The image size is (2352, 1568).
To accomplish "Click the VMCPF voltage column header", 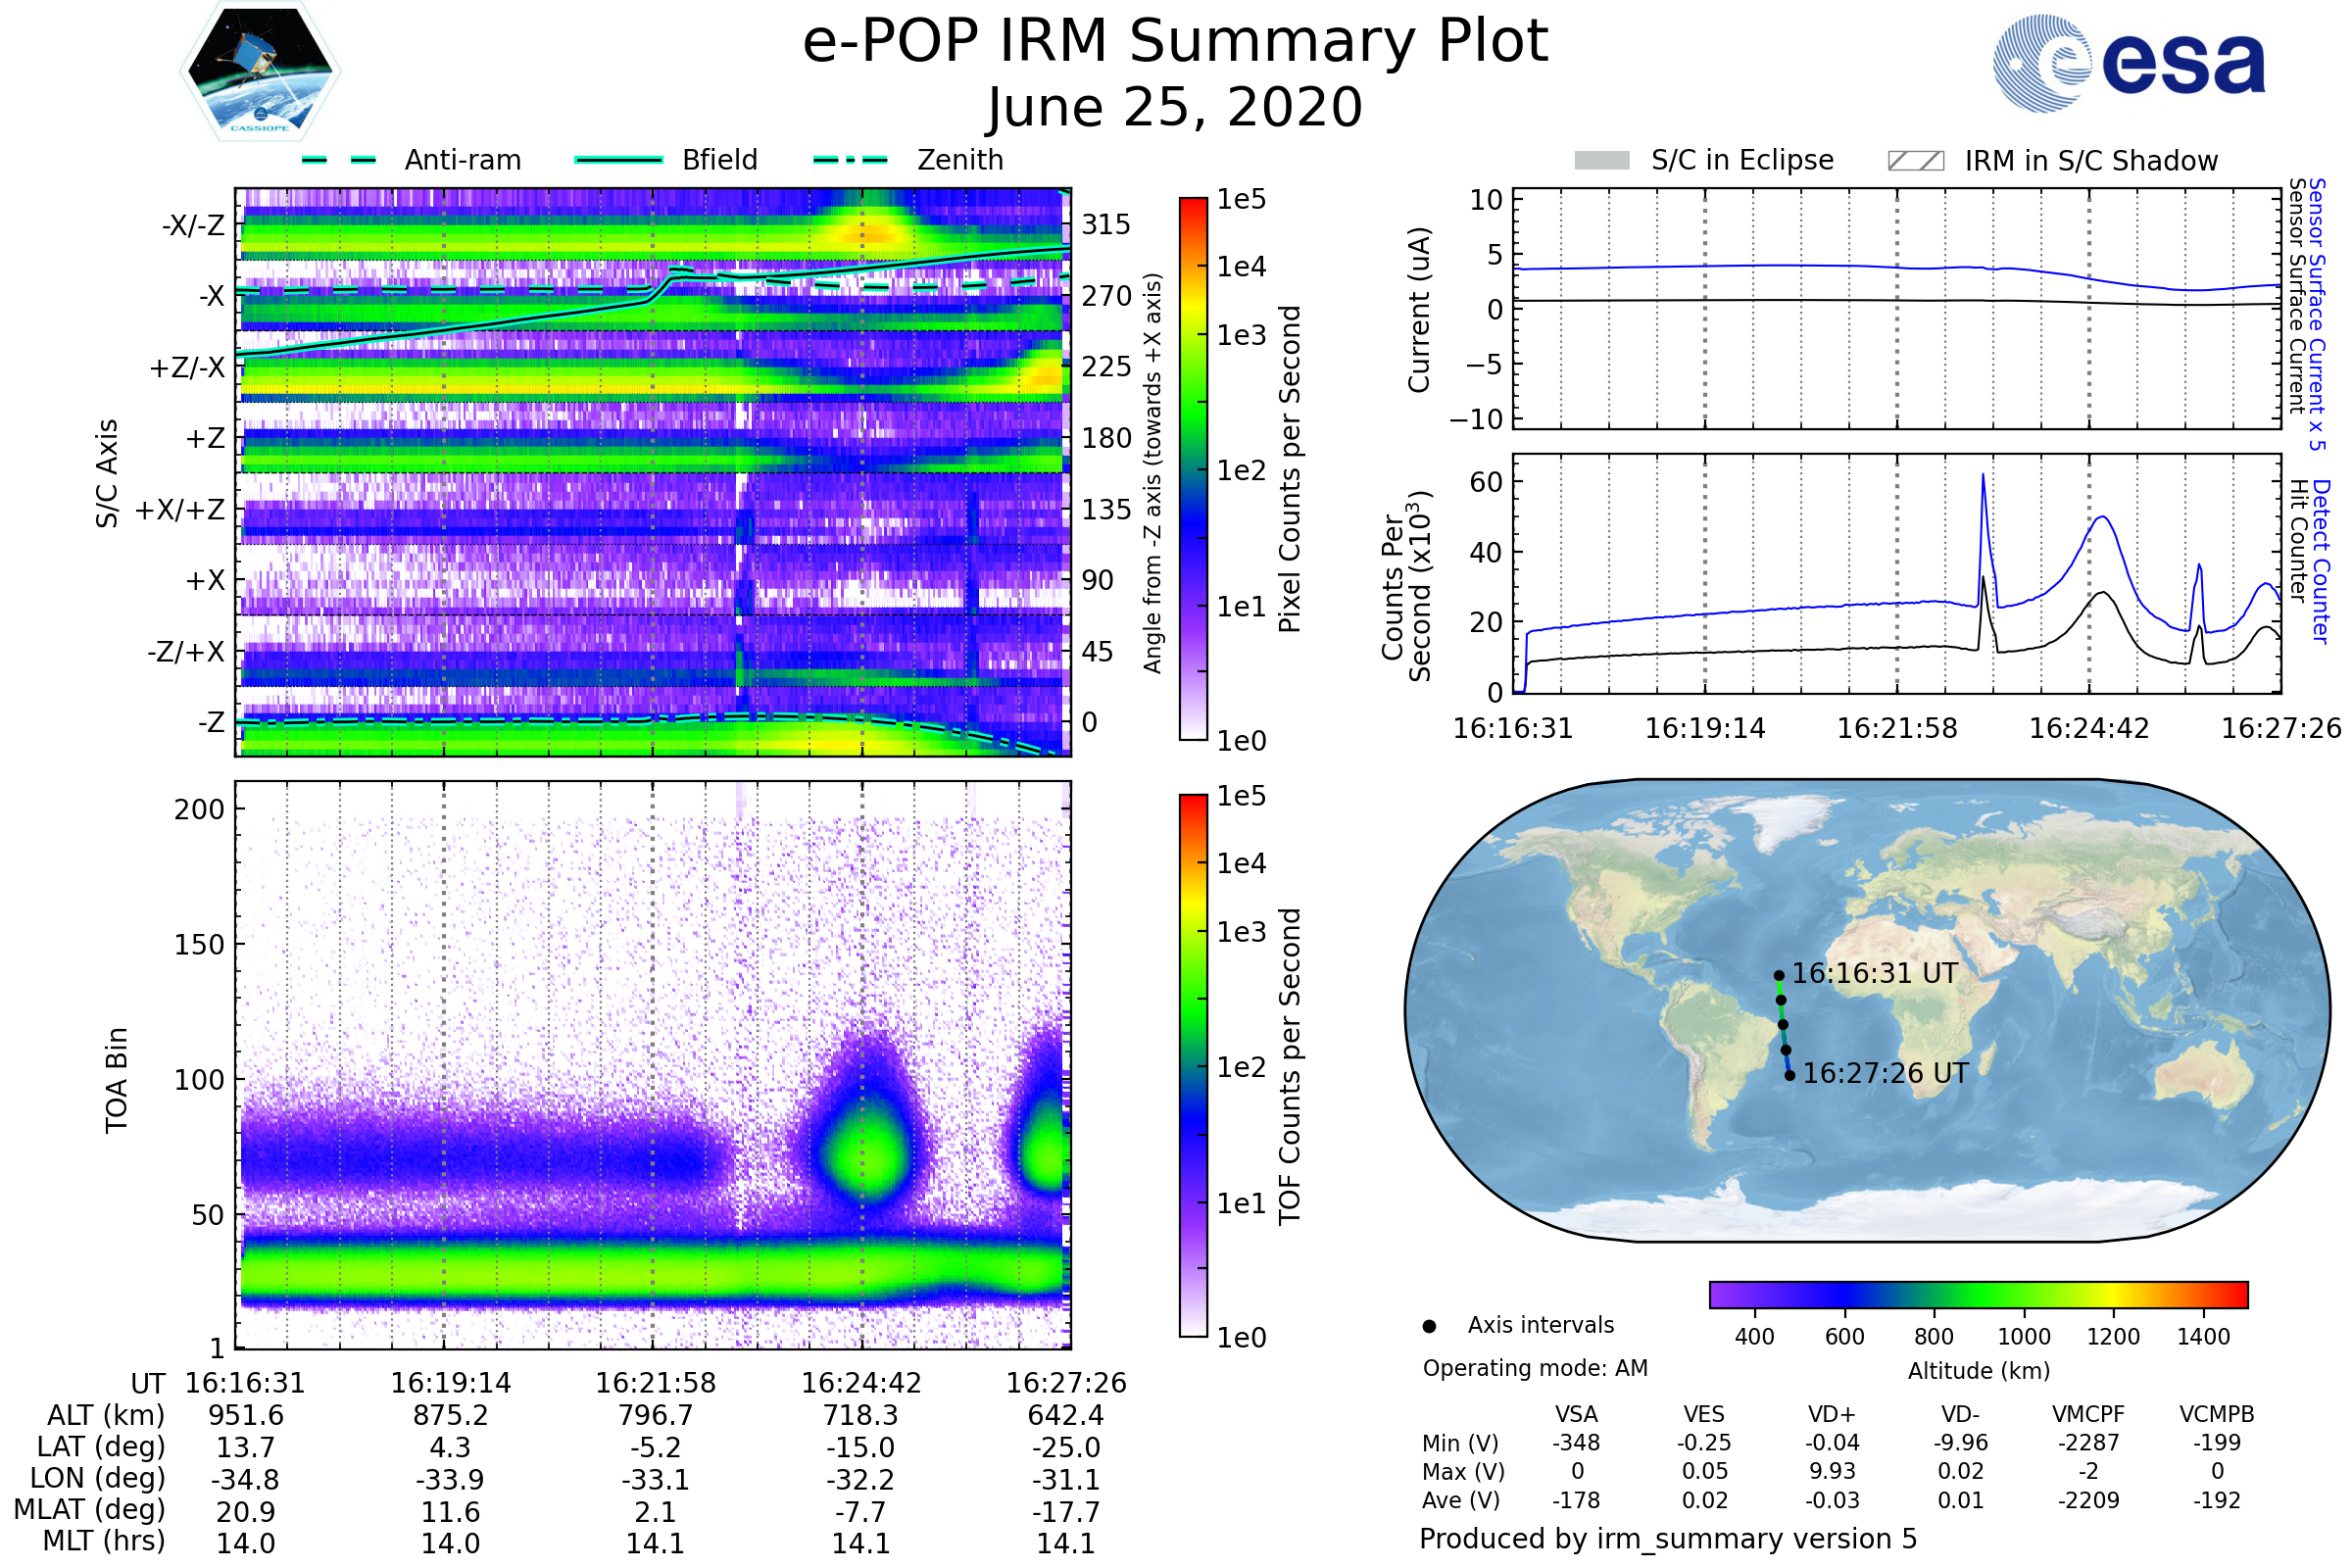I will click(x=2088, y=1414).
